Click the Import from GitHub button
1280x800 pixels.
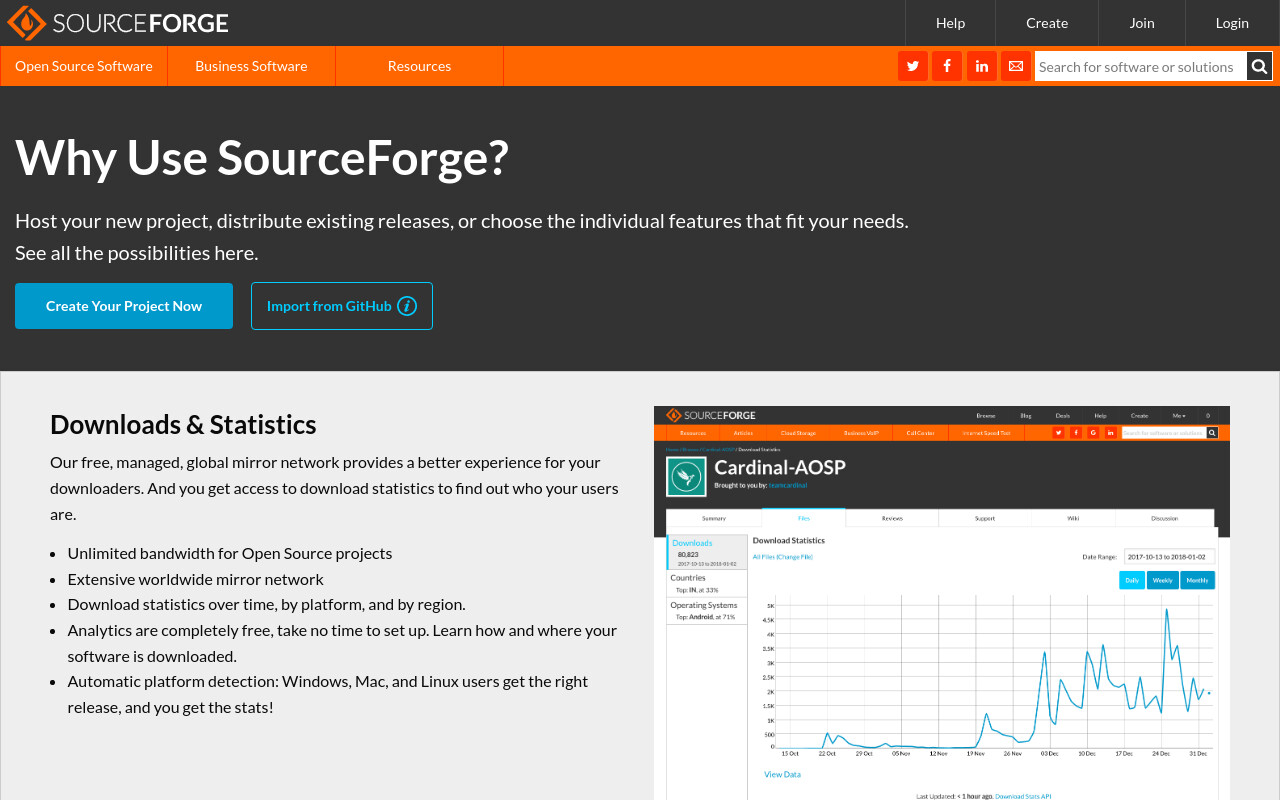pyautogui.click(x=342, y=306)
